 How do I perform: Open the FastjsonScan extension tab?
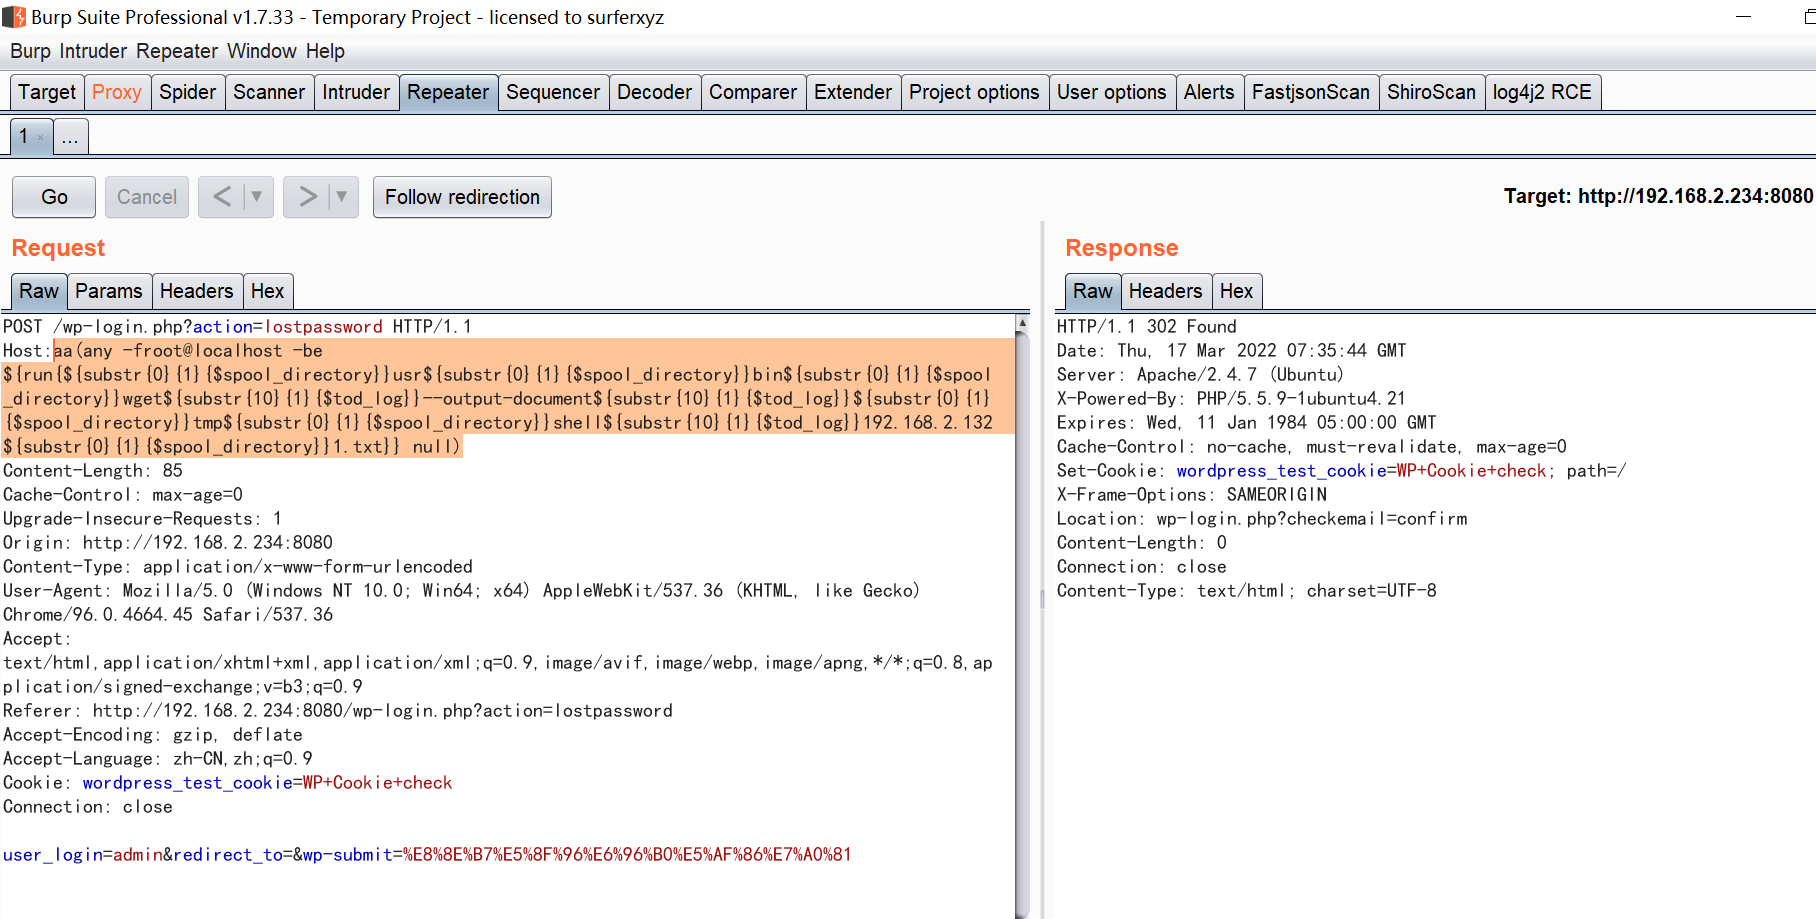(x=1311, y=92)
